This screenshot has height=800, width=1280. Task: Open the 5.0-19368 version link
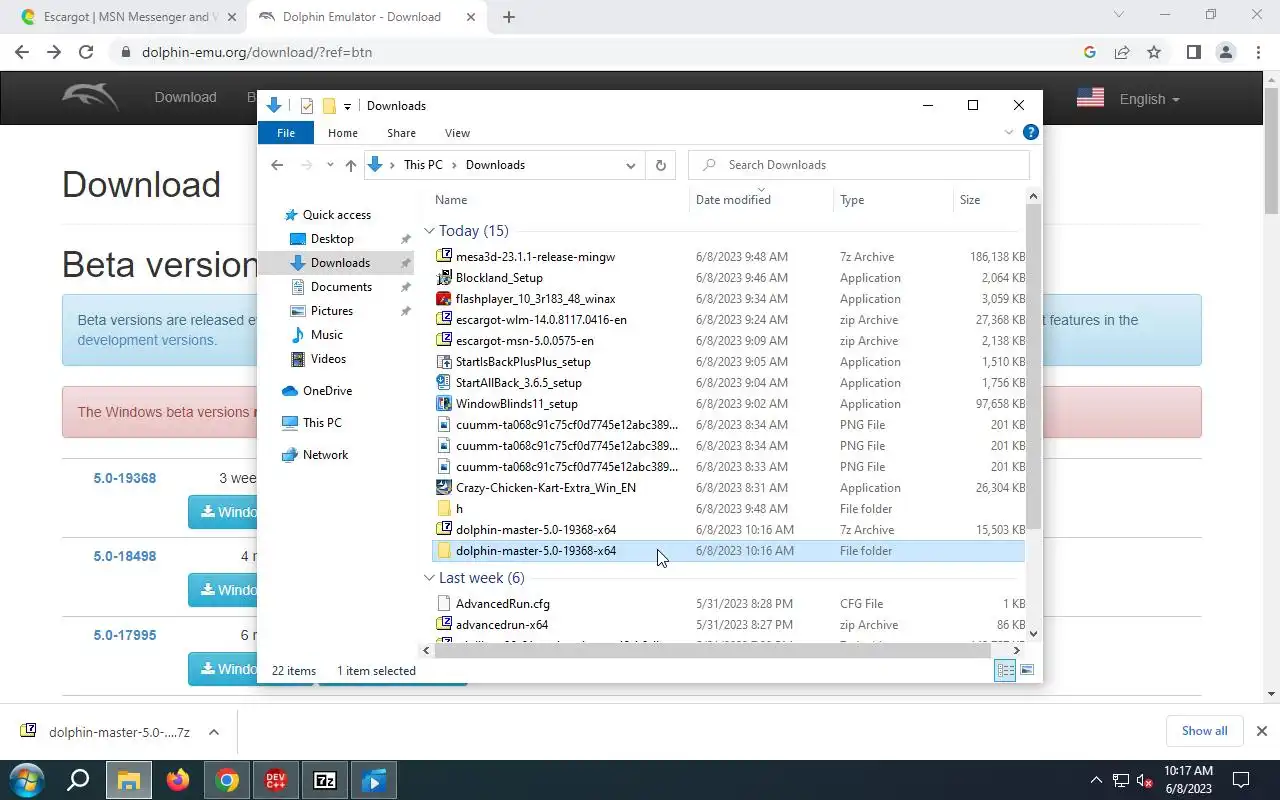(x=125, y=478)
